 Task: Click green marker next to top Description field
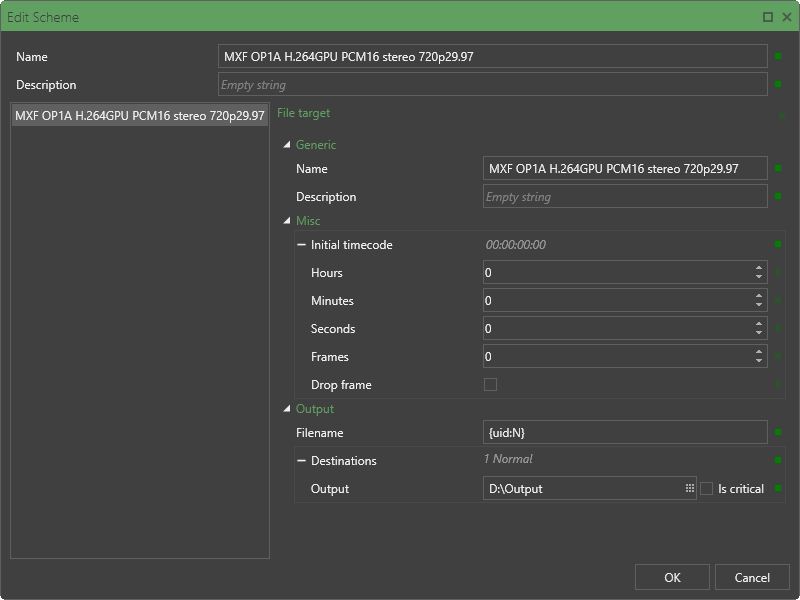click(778, 84)
